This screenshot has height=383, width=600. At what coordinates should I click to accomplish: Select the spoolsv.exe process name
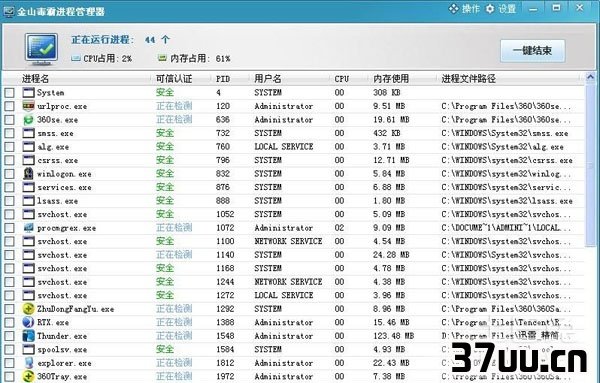[62, 350]
